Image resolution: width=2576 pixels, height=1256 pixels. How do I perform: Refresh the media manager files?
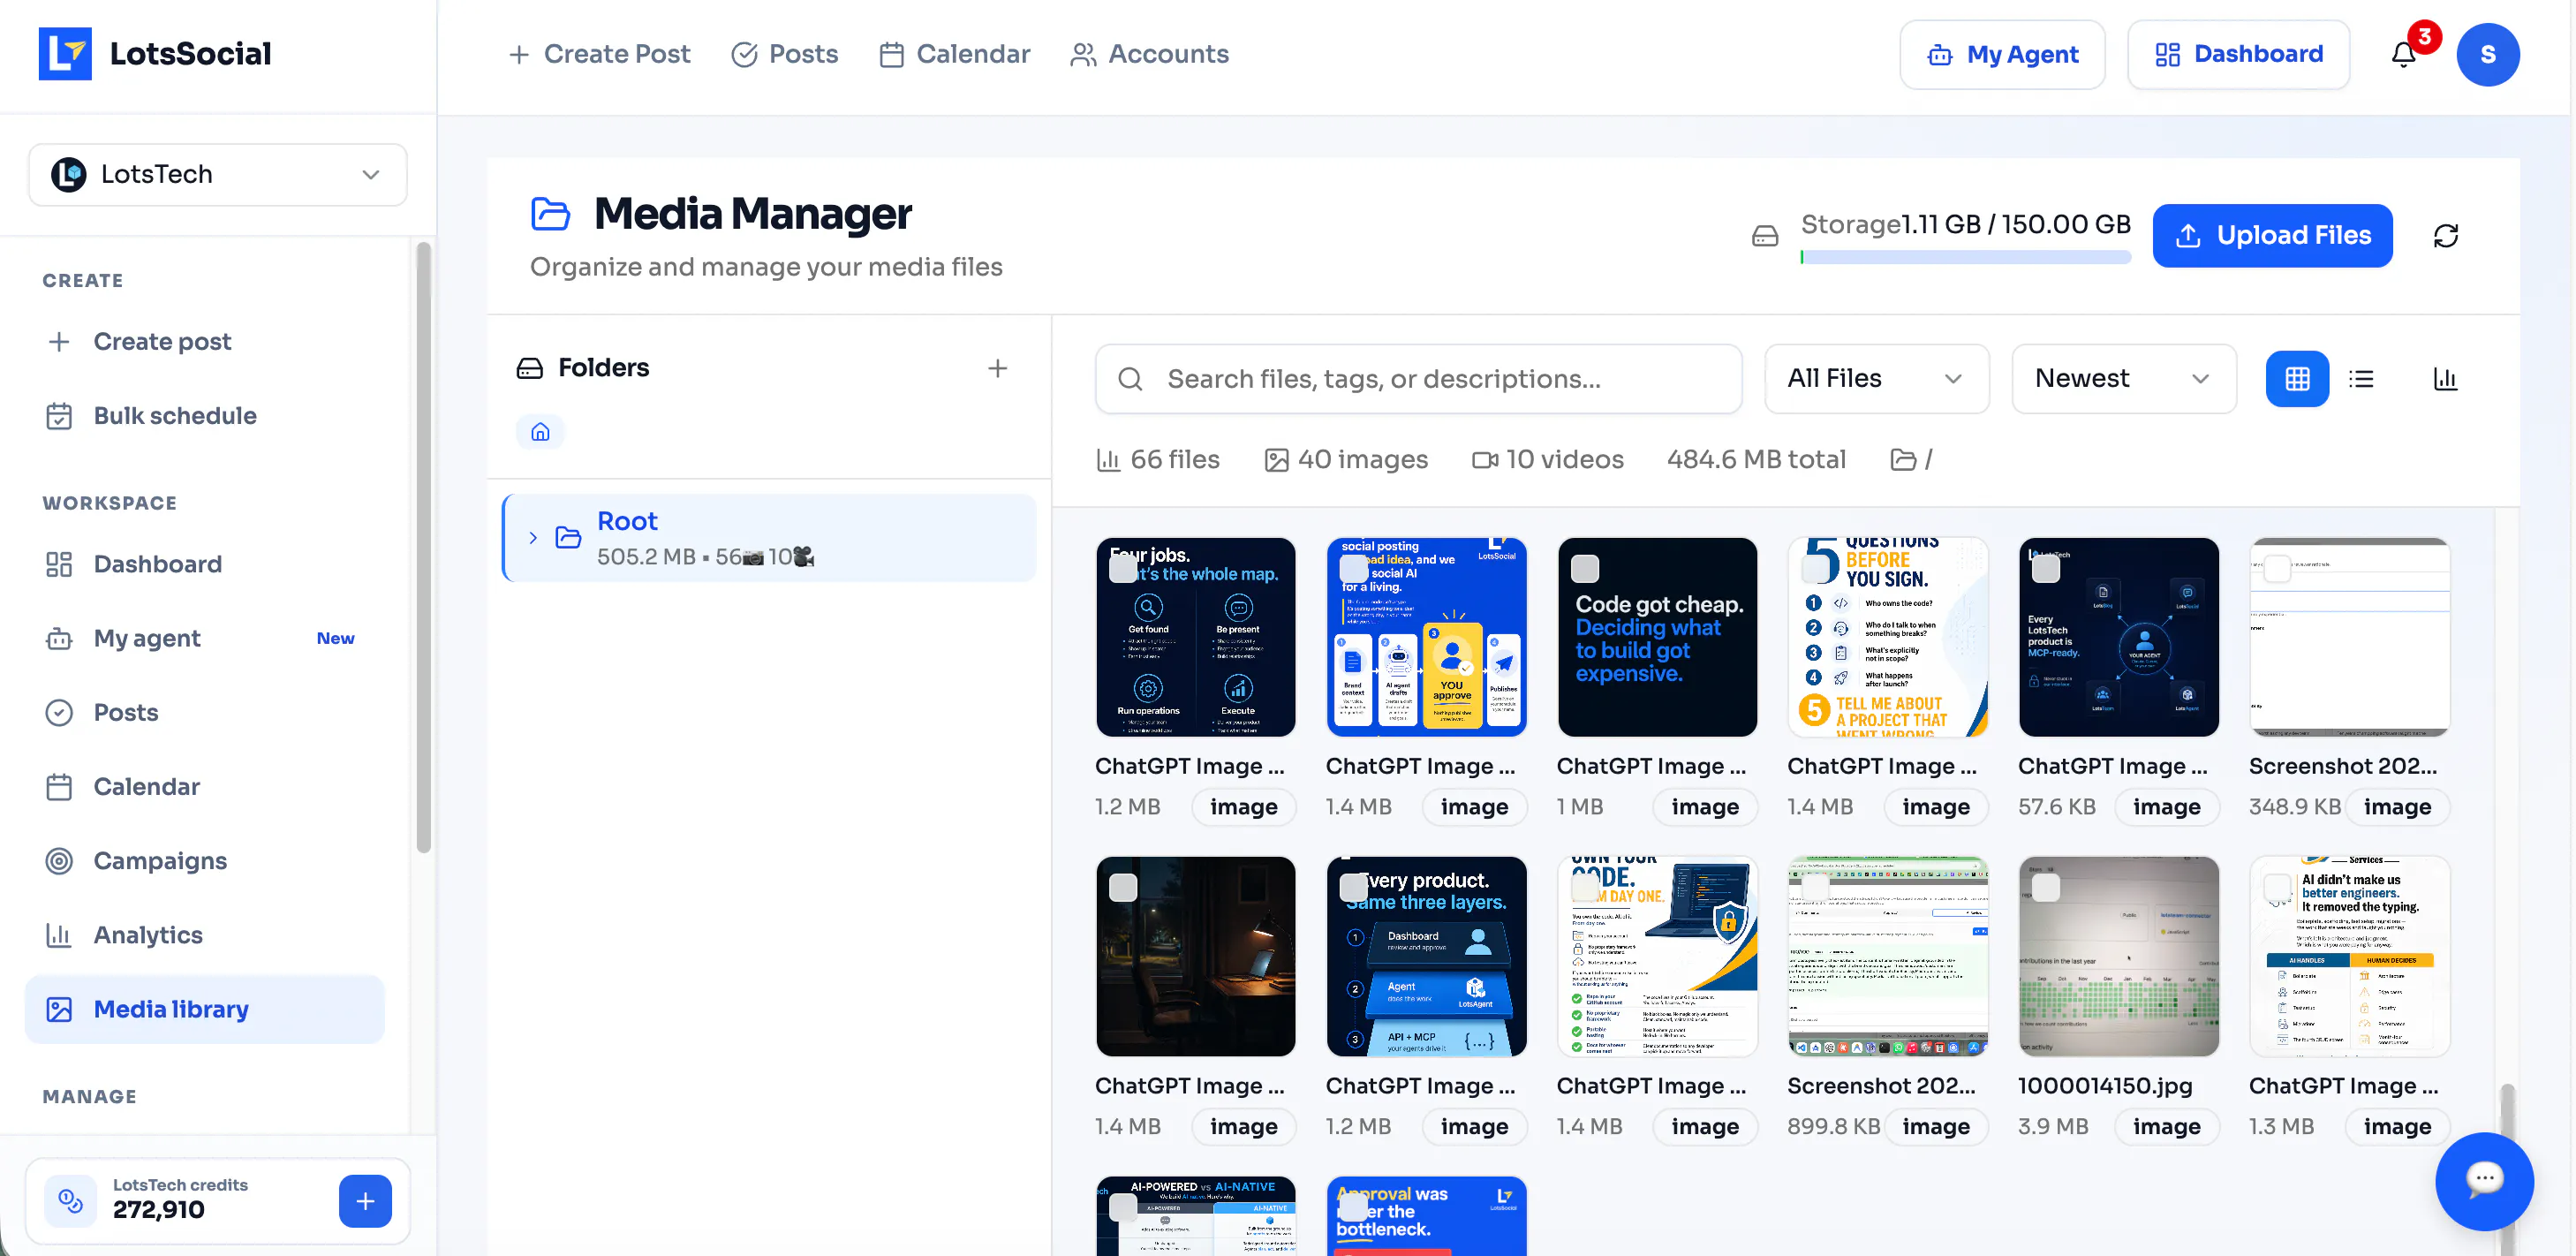(x=2445, y=236)
